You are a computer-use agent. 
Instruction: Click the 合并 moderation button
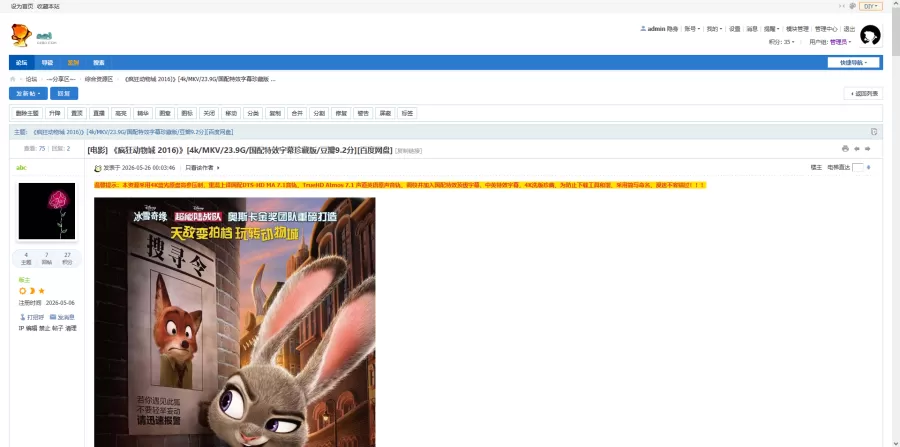(x=296, y=114)
